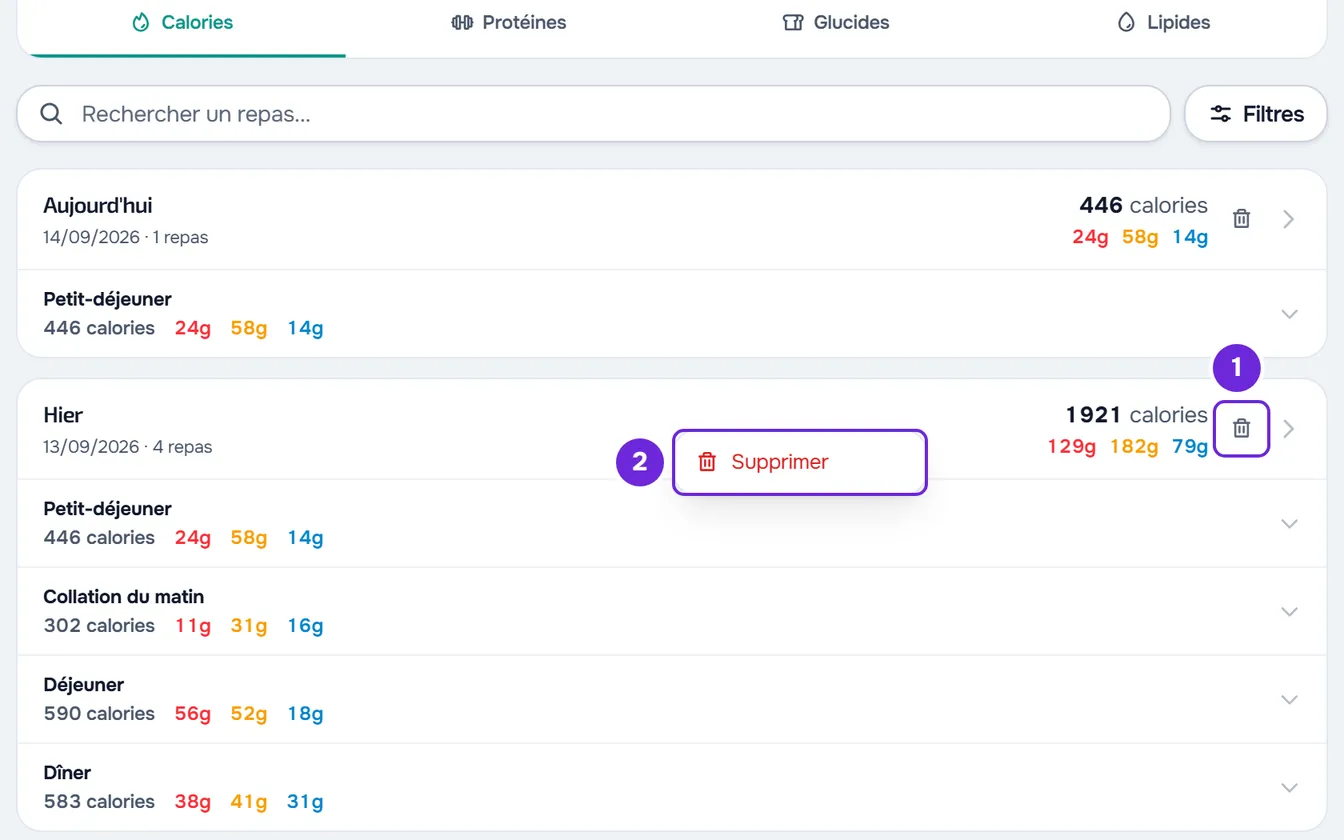Click the '14/09/2026 · 1 repas' subtitle
The height and width of the screenshot is (840, 1344).
click(126, 237)
